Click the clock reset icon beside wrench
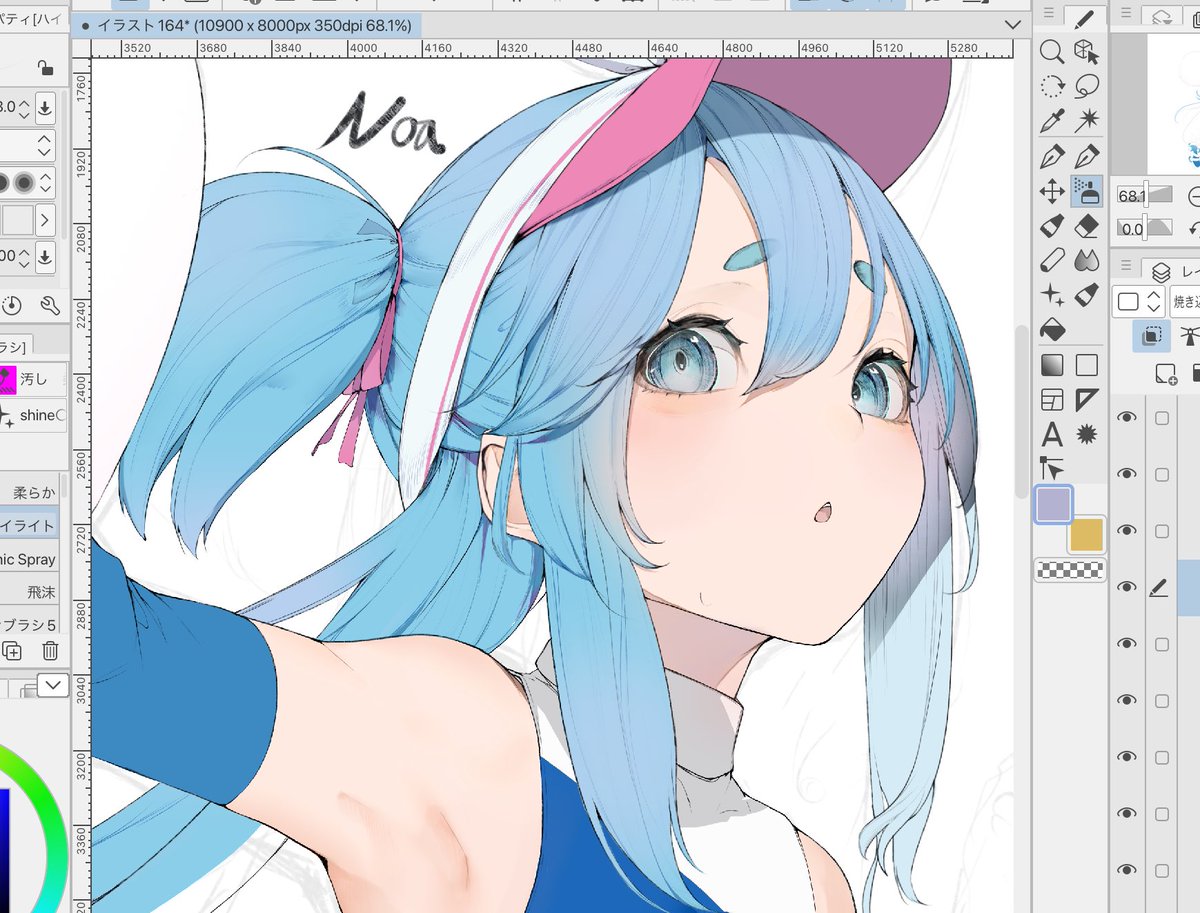Screen dimensions: 1200x913 click(12, 305)
